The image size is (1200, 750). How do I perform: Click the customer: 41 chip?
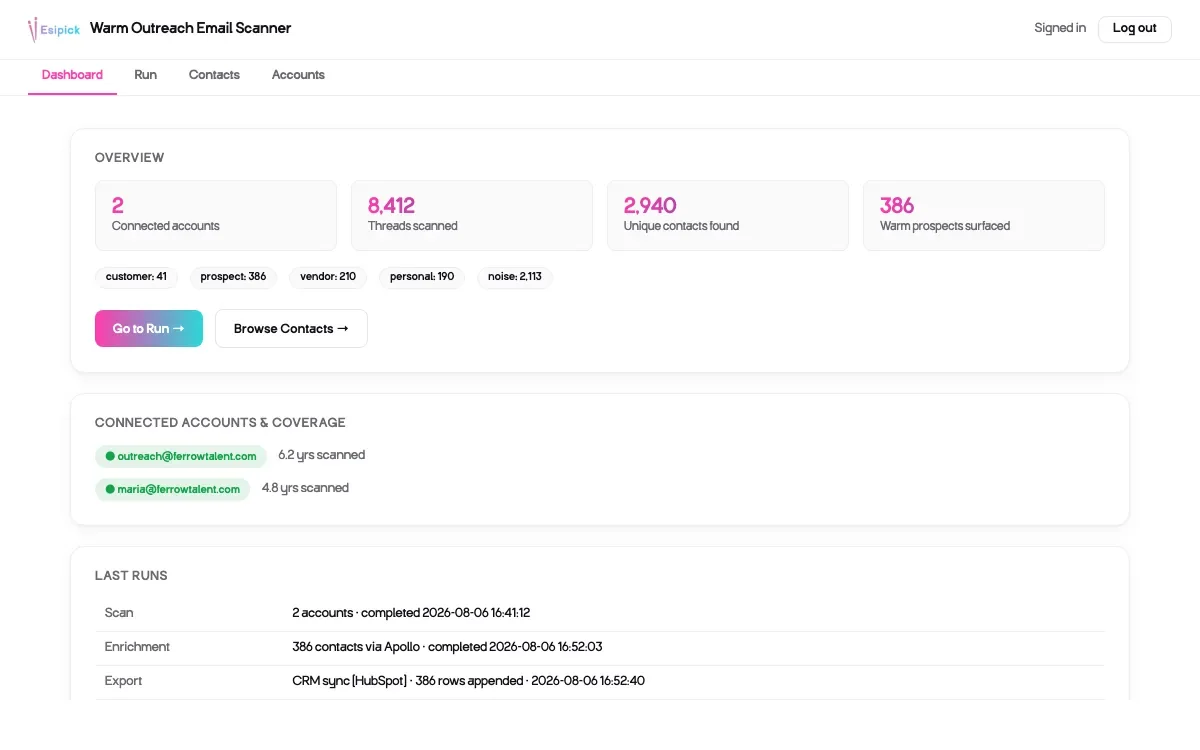(136, 277)
